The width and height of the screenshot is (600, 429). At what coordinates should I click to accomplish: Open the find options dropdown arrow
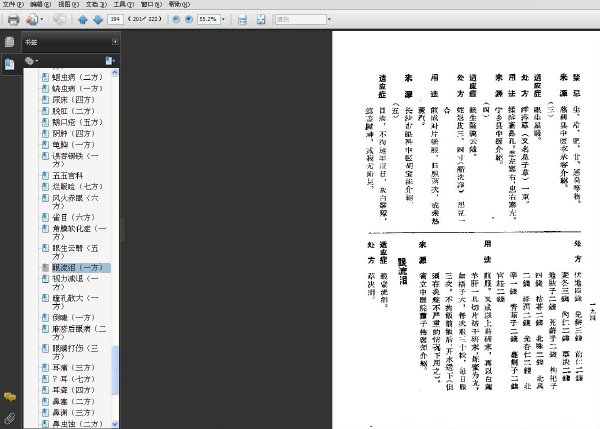(x=329, y=19)
